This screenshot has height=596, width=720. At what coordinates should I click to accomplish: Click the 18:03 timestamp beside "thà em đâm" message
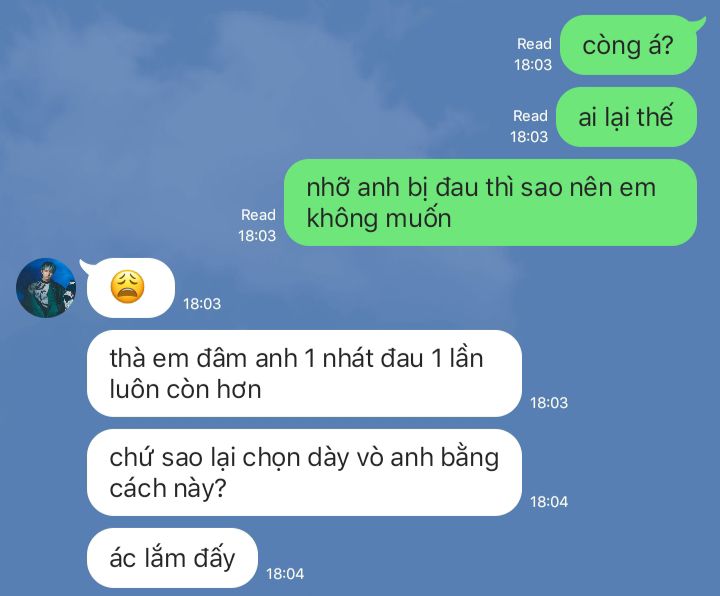(x=549, y=403)
